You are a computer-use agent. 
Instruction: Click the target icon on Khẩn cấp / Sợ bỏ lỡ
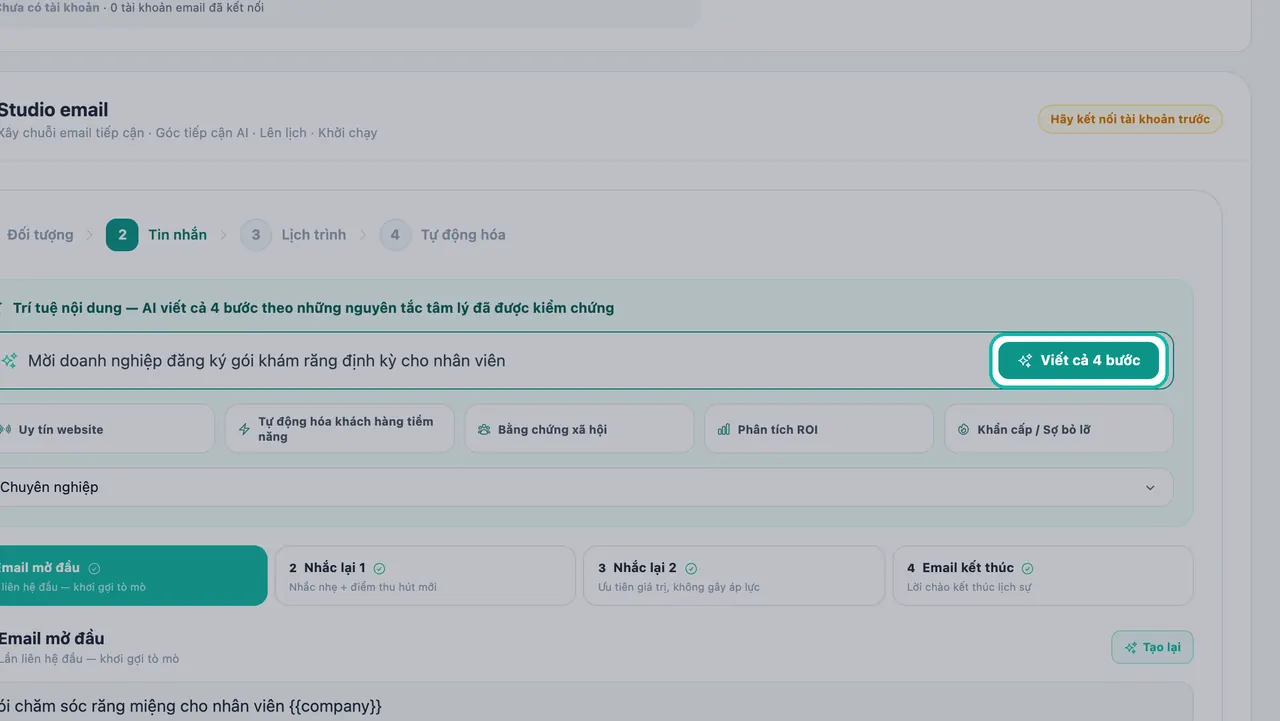tap(964, 430)
